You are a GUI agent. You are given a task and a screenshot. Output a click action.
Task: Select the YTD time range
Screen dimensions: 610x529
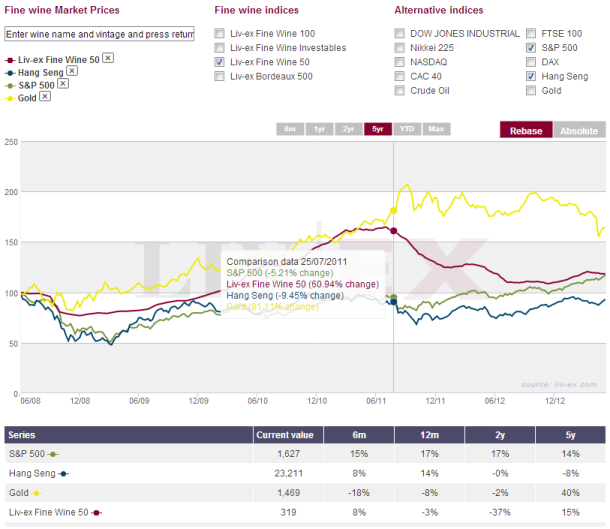pyautogui.click(x=407, y=129)
